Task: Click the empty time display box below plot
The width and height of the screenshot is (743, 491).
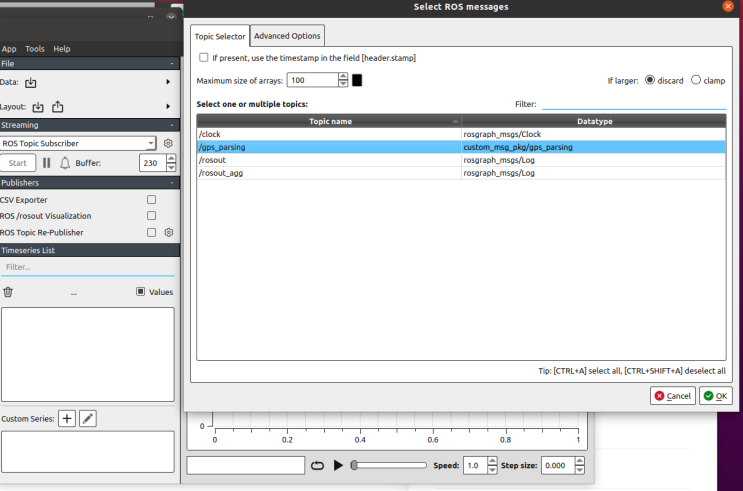Action: (245, 465)
